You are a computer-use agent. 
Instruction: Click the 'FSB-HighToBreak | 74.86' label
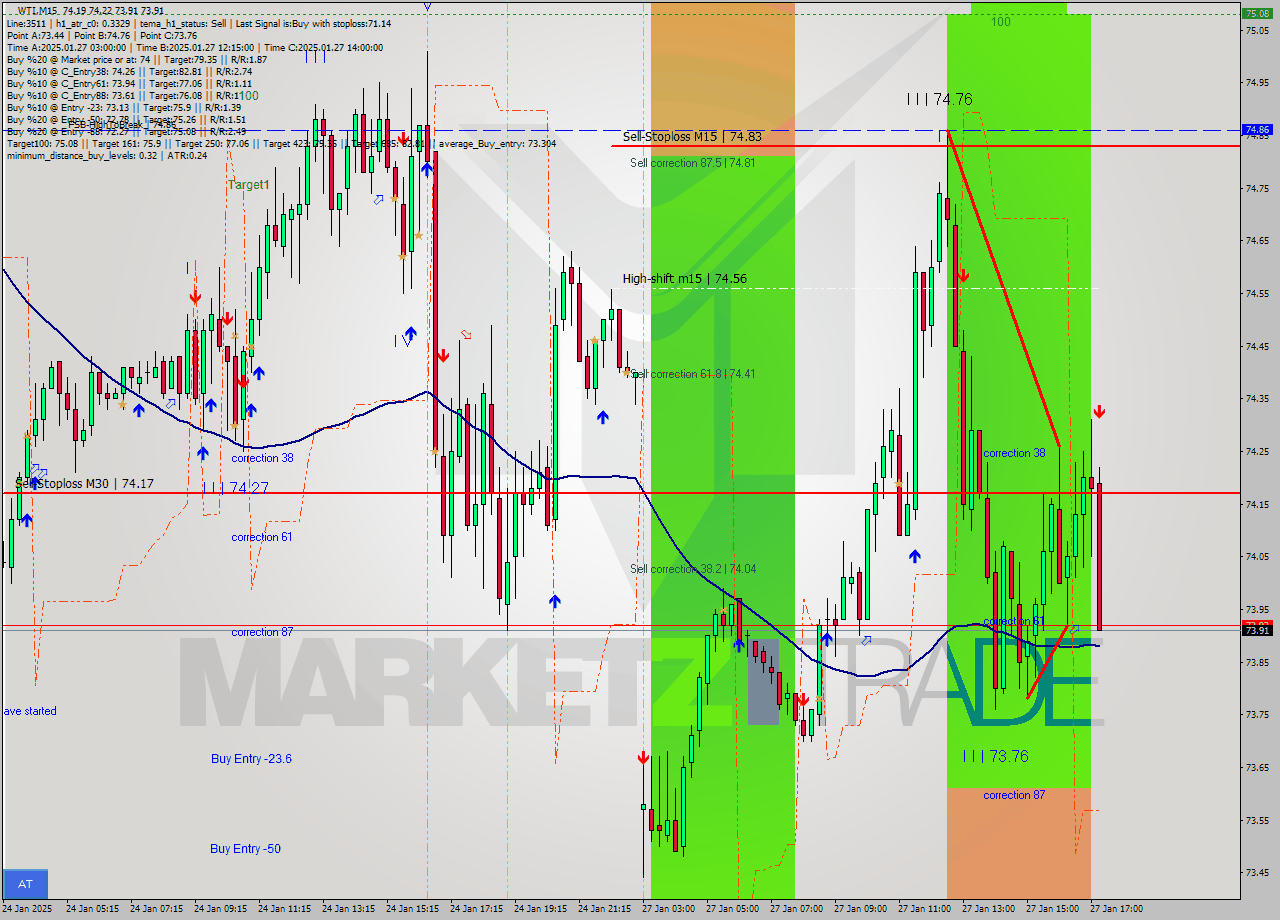[x=121, y=125]
